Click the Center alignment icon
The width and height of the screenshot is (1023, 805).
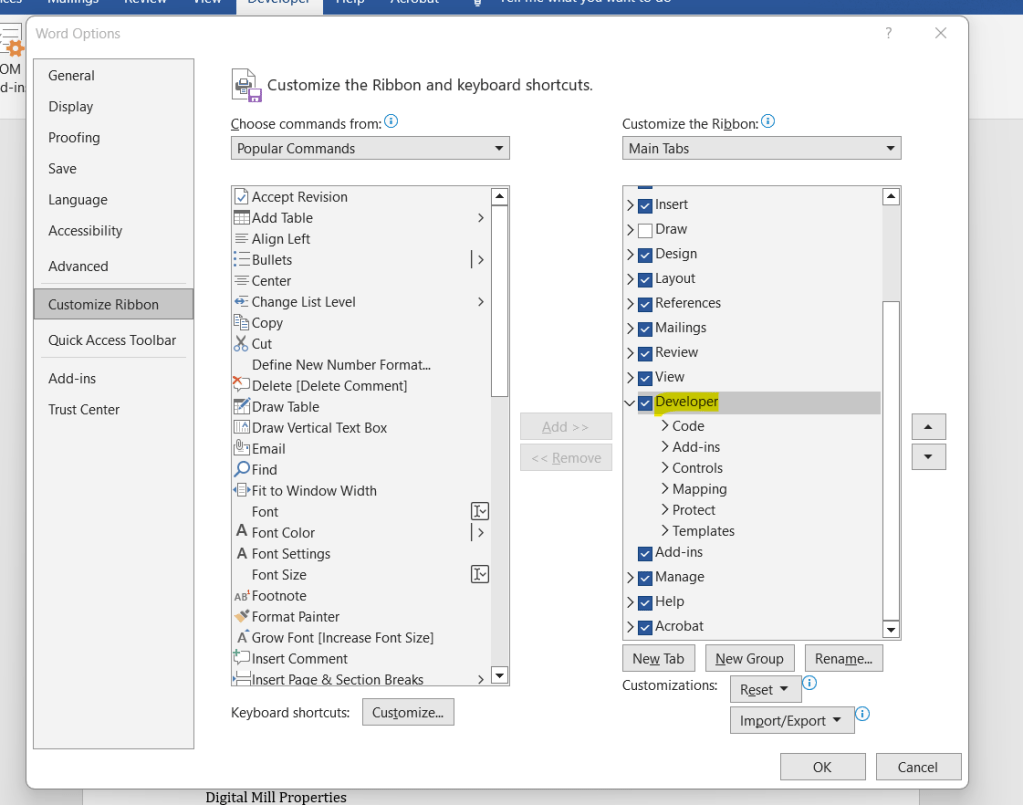click(241, 281)
